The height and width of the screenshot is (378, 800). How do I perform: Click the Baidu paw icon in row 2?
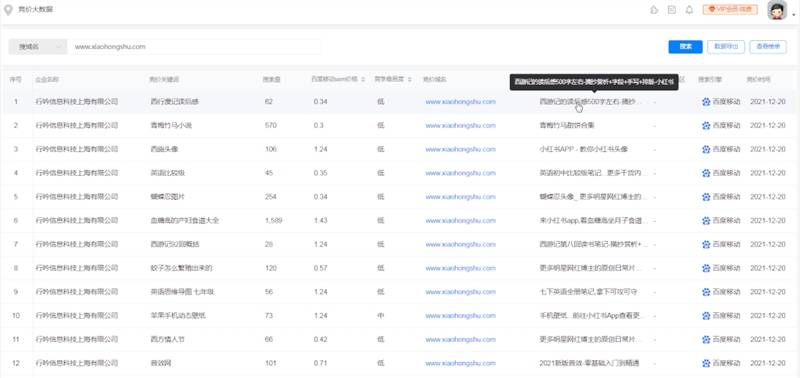(706, 125)
